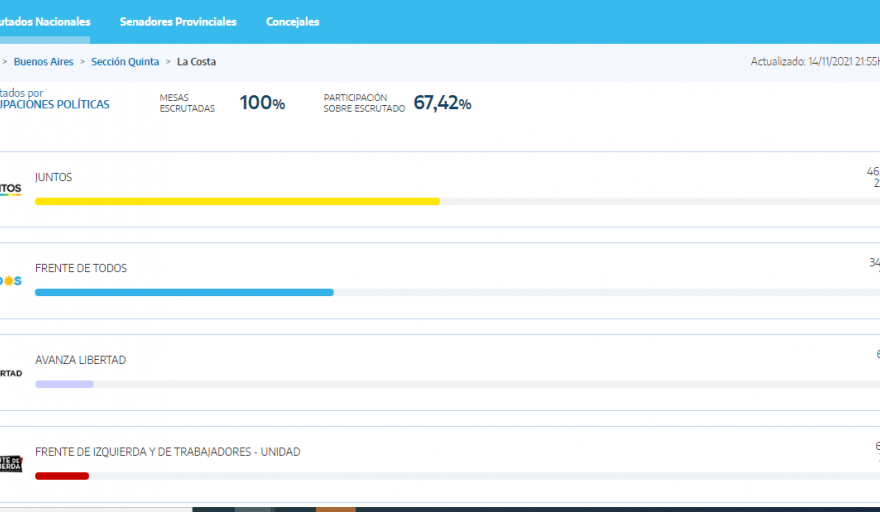
Task: Open the Diputados Nacionales tab
Action: pos(45,21)
